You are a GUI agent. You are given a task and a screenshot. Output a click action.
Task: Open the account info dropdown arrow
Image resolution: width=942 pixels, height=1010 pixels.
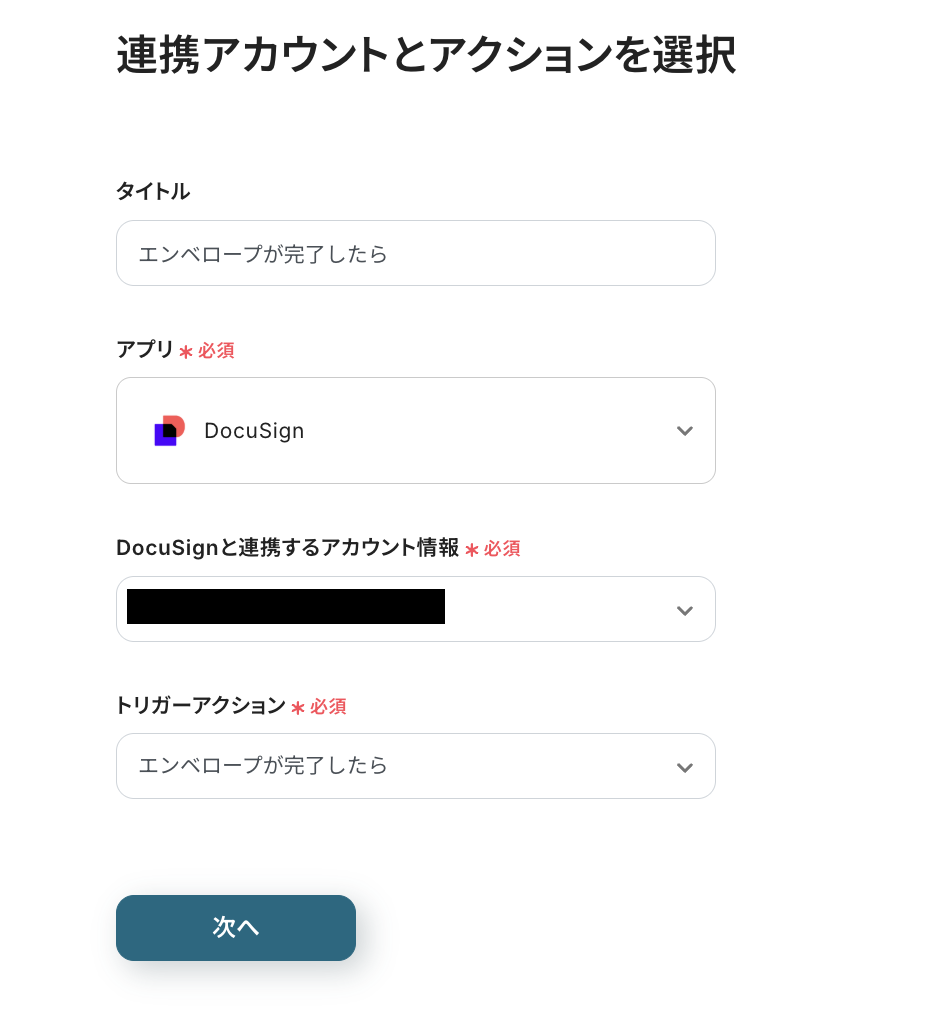684,610
